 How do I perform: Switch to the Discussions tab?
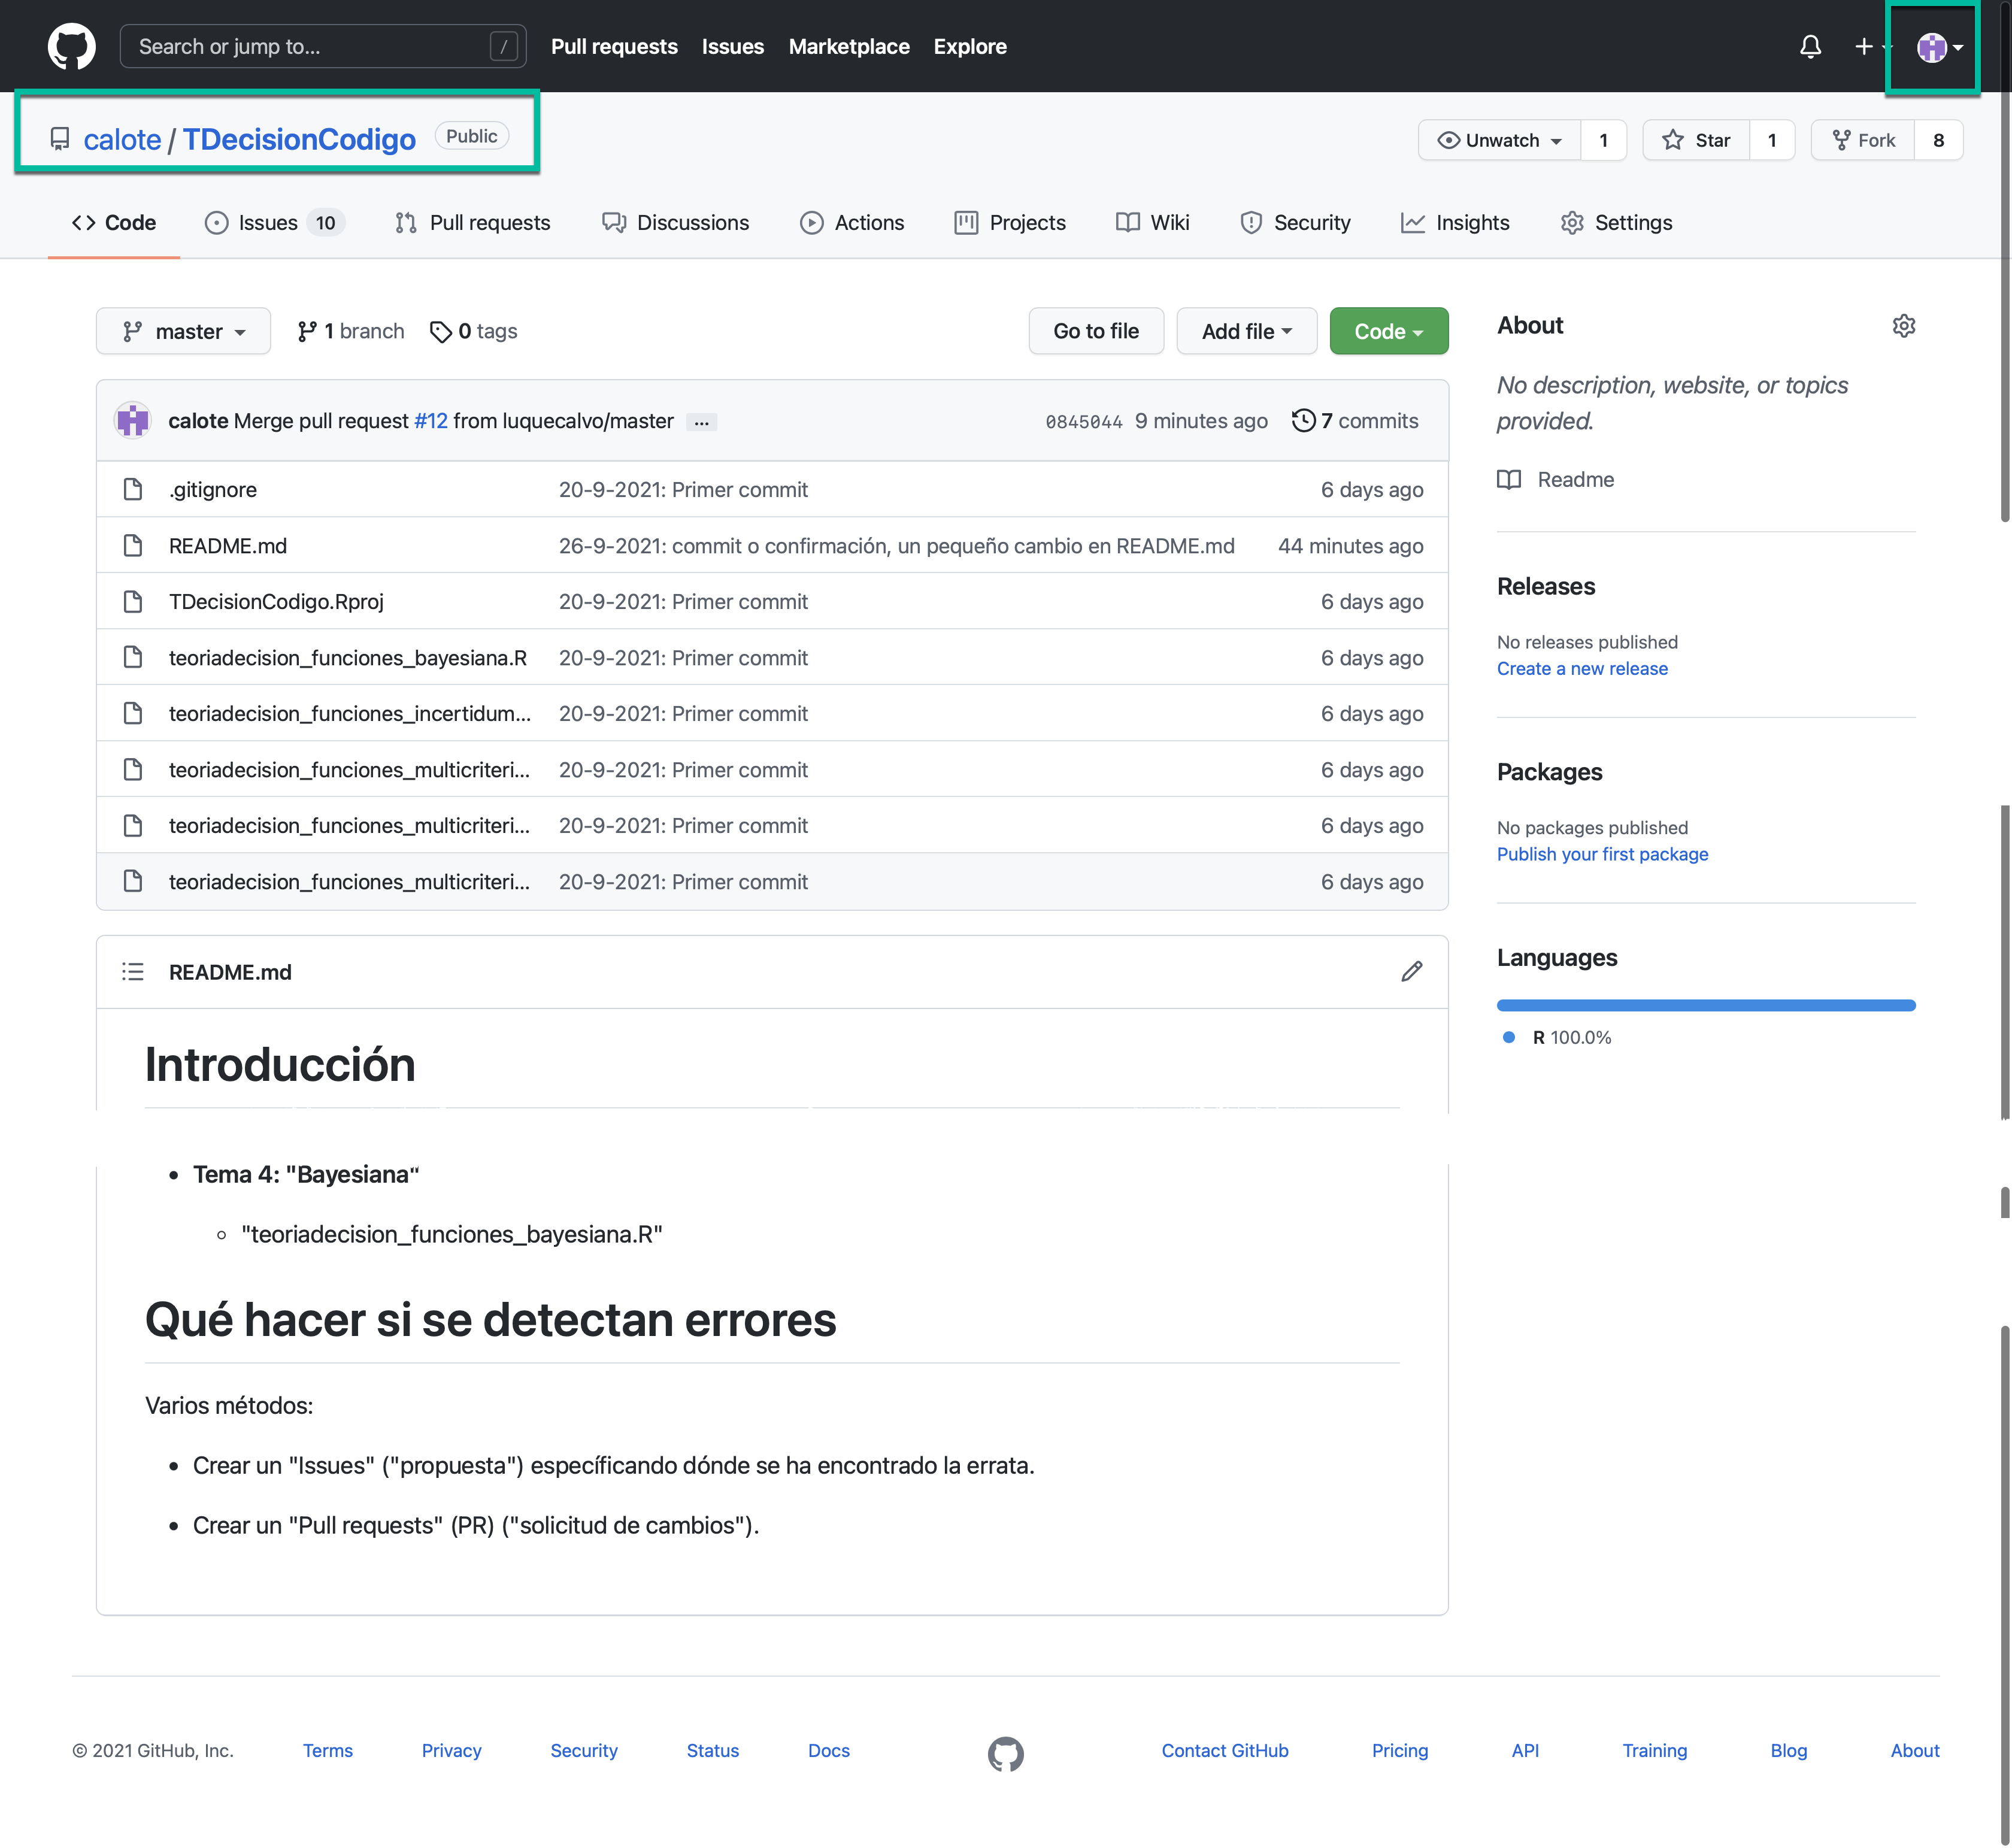(675, 222)
